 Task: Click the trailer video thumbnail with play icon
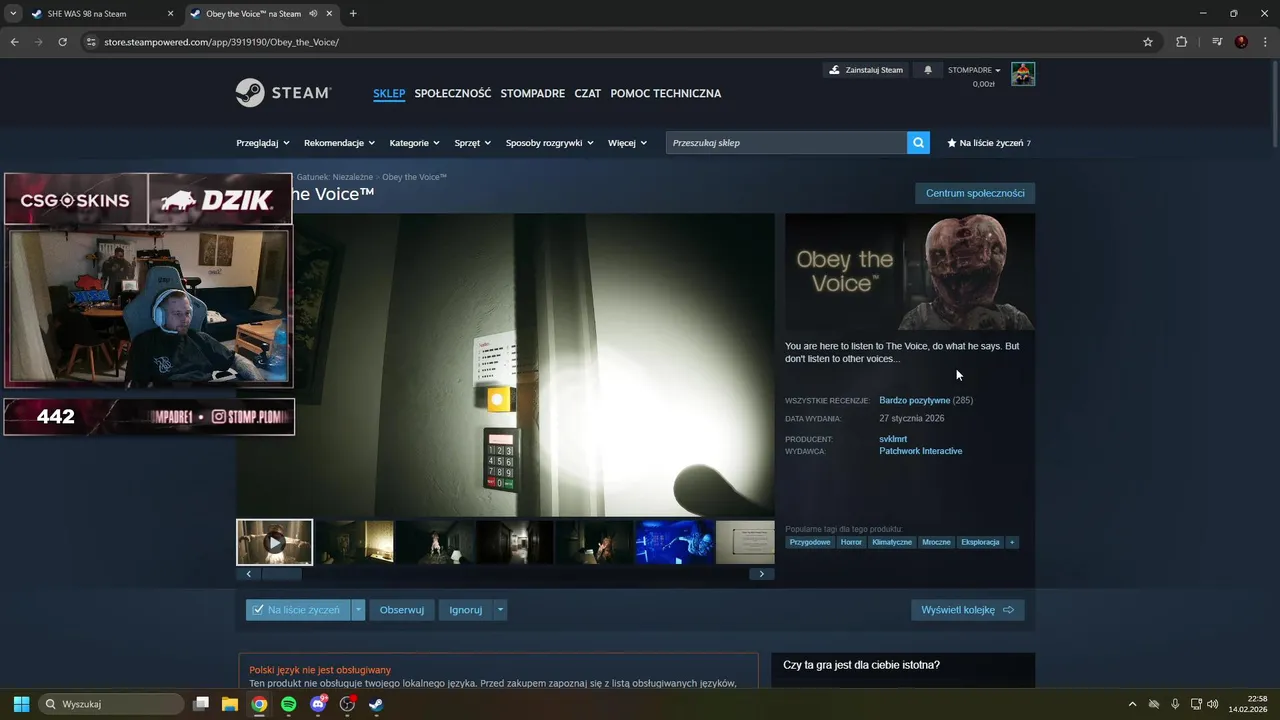click(x=275, y=542)
